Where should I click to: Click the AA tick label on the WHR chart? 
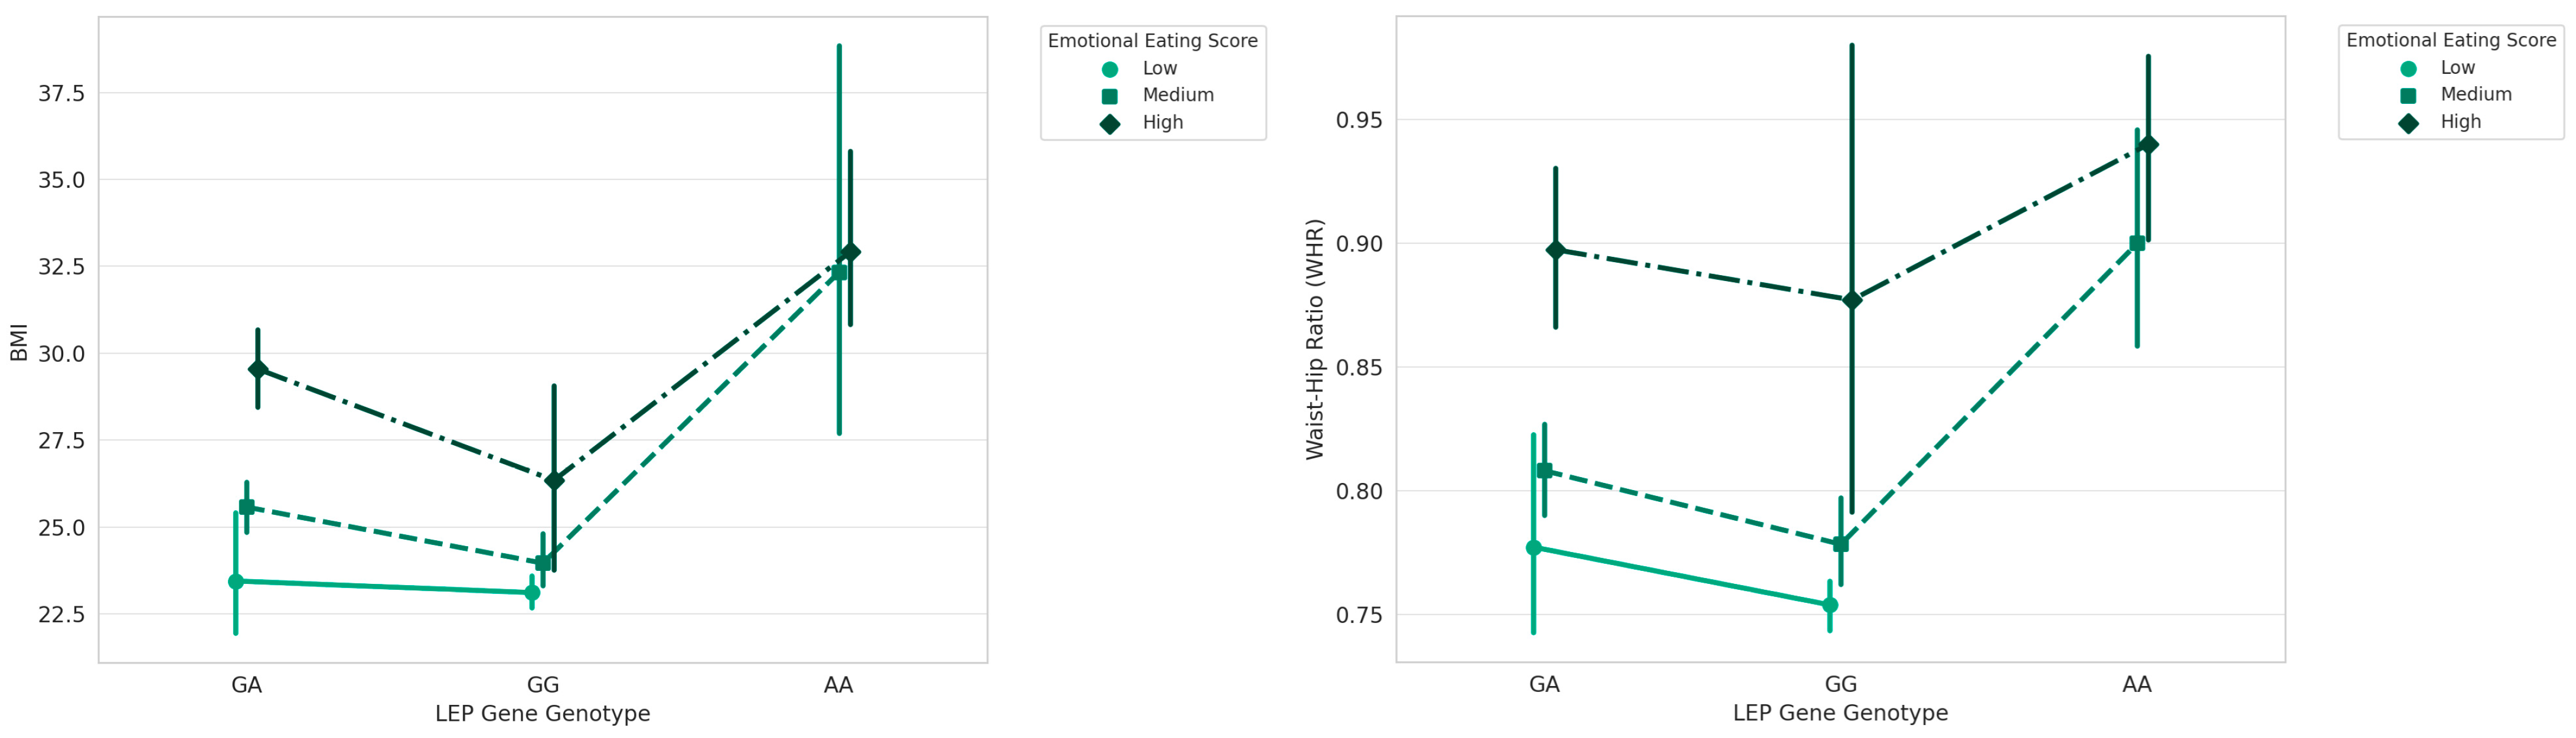click(2137, 685)
